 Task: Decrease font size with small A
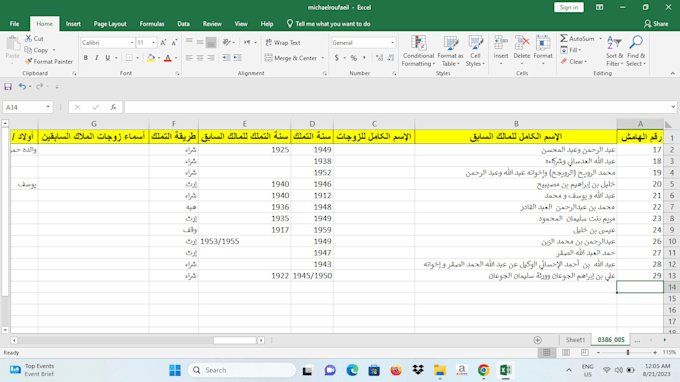pyautogui.click(x=174, y=42)
